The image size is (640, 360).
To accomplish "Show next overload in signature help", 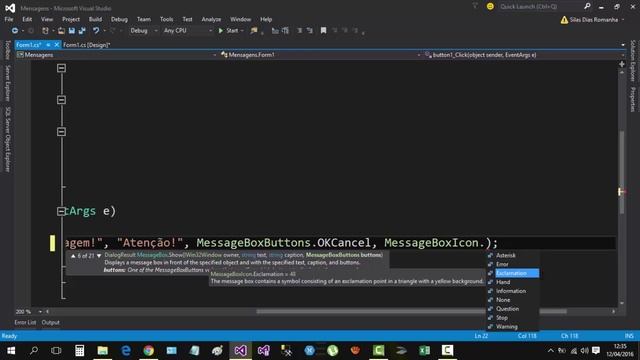I will (x=99, y=256).
